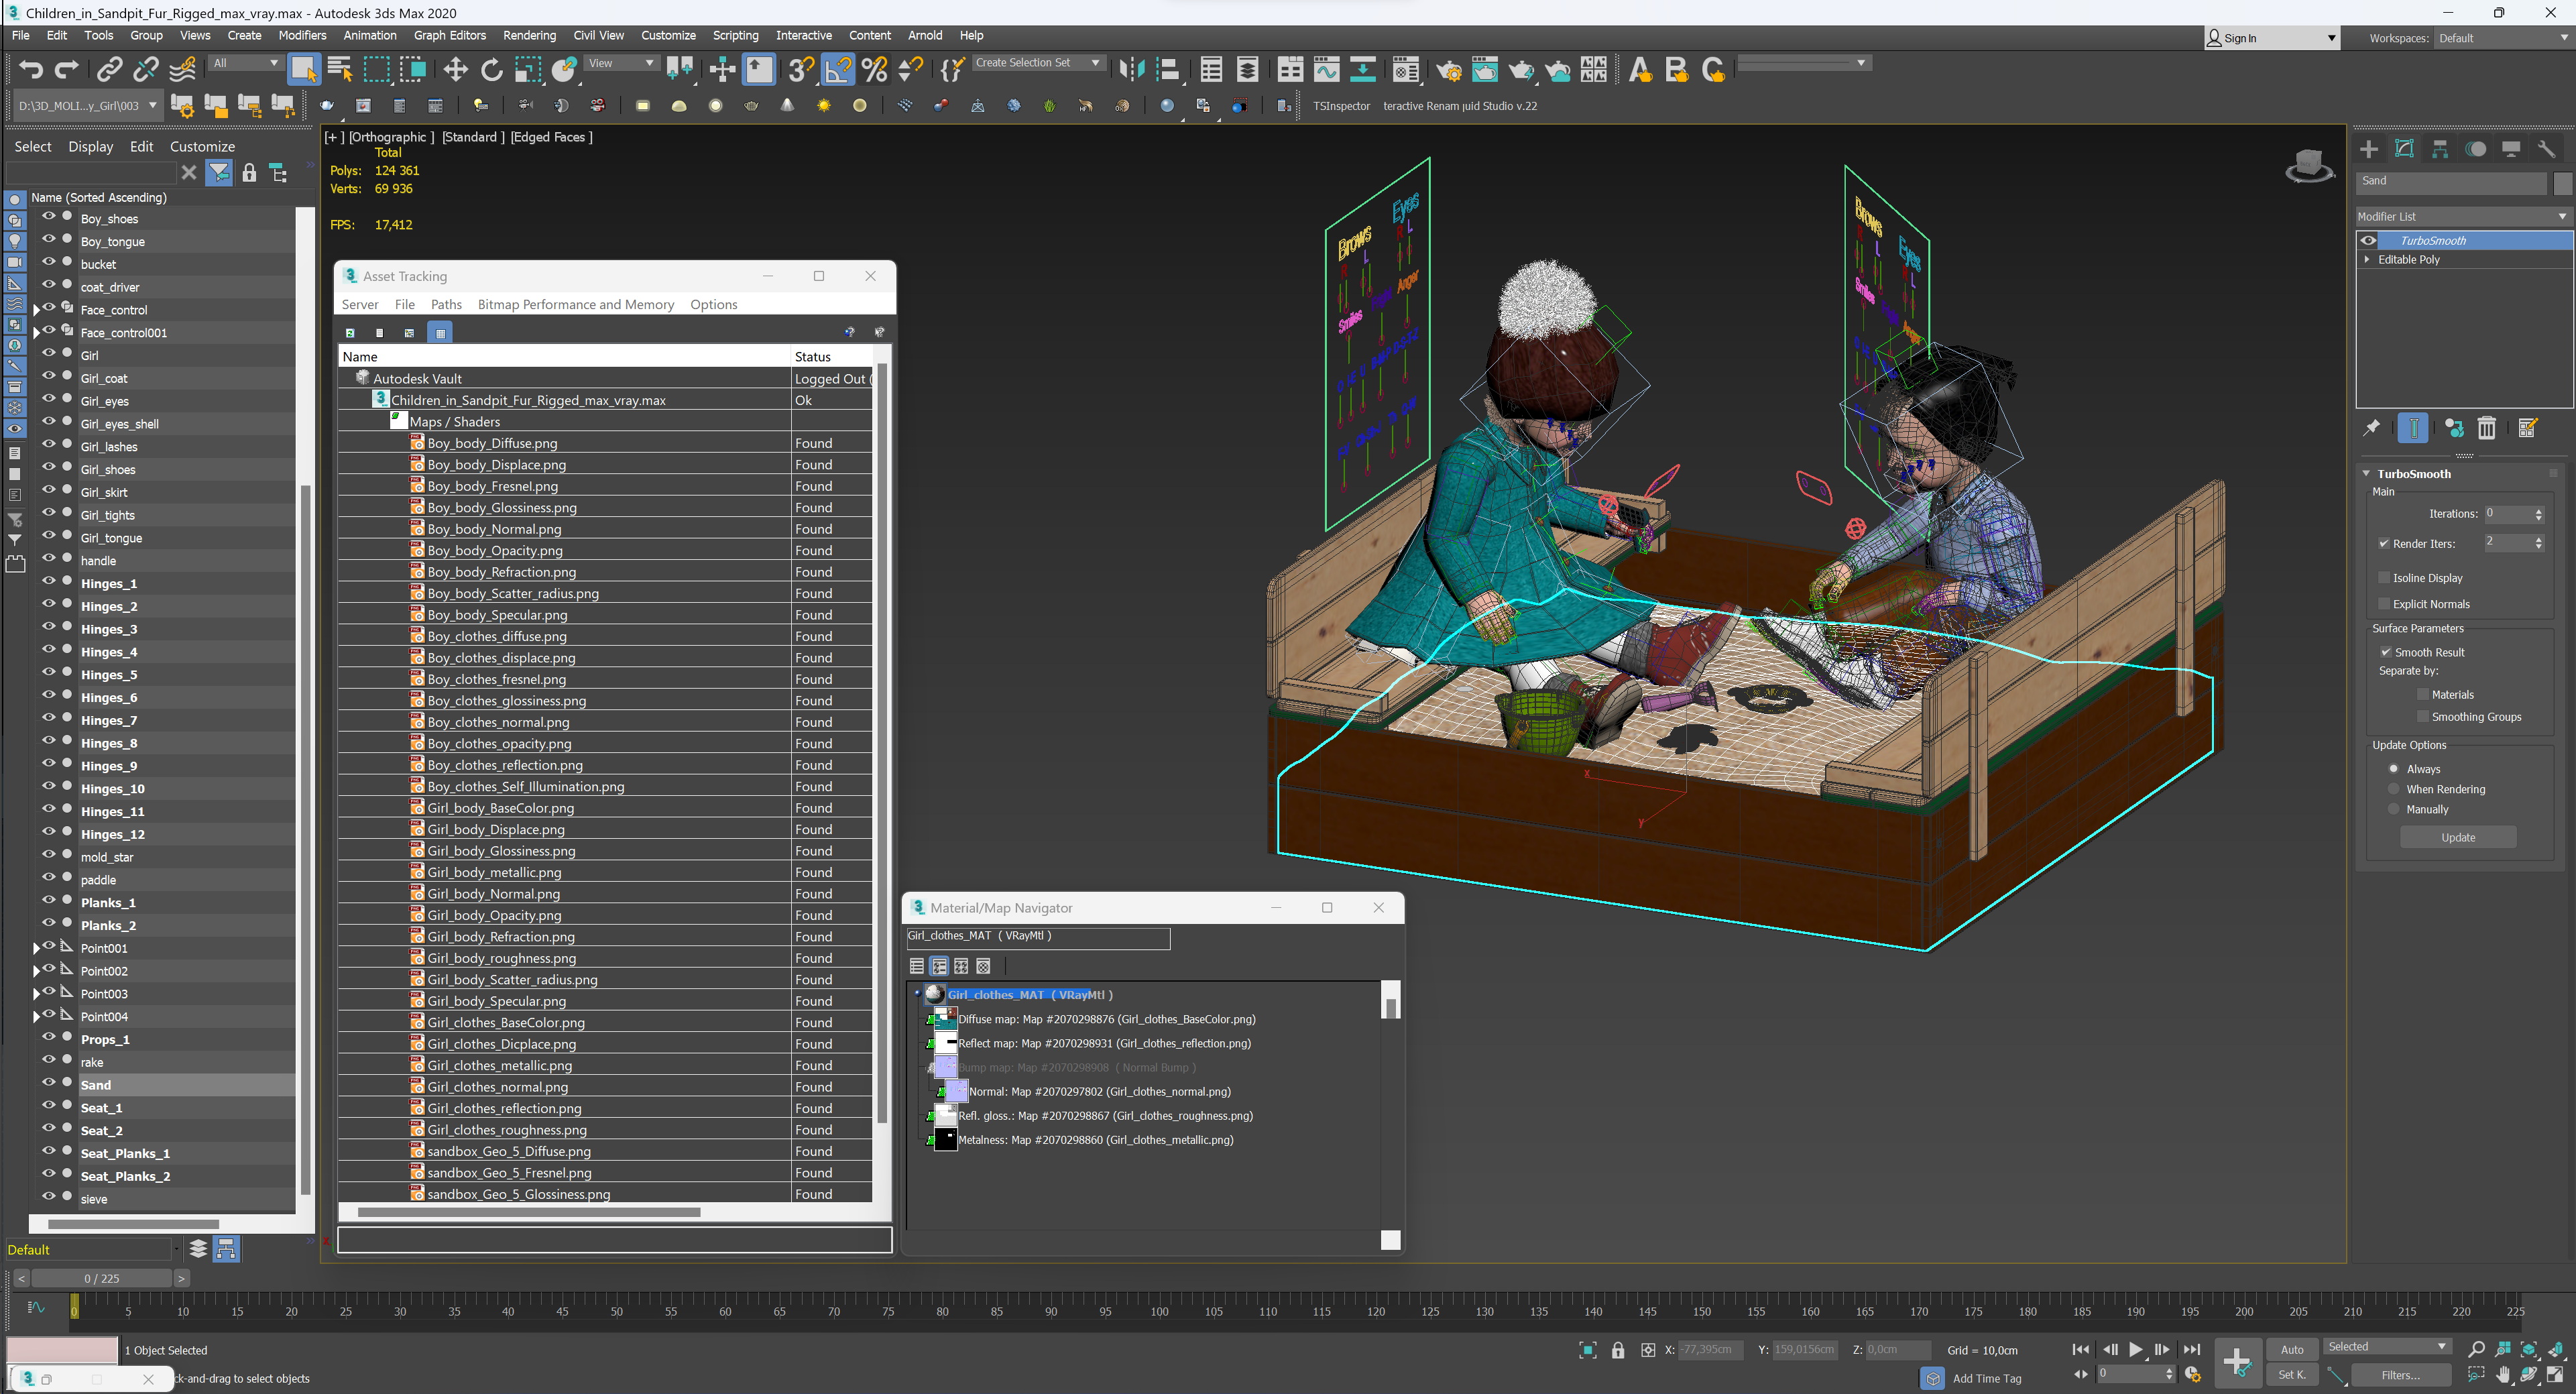This screenshot has width=2576, height=1394.
Task: Toggle the Angle Snap tool
Action: [x=838, y=69]
